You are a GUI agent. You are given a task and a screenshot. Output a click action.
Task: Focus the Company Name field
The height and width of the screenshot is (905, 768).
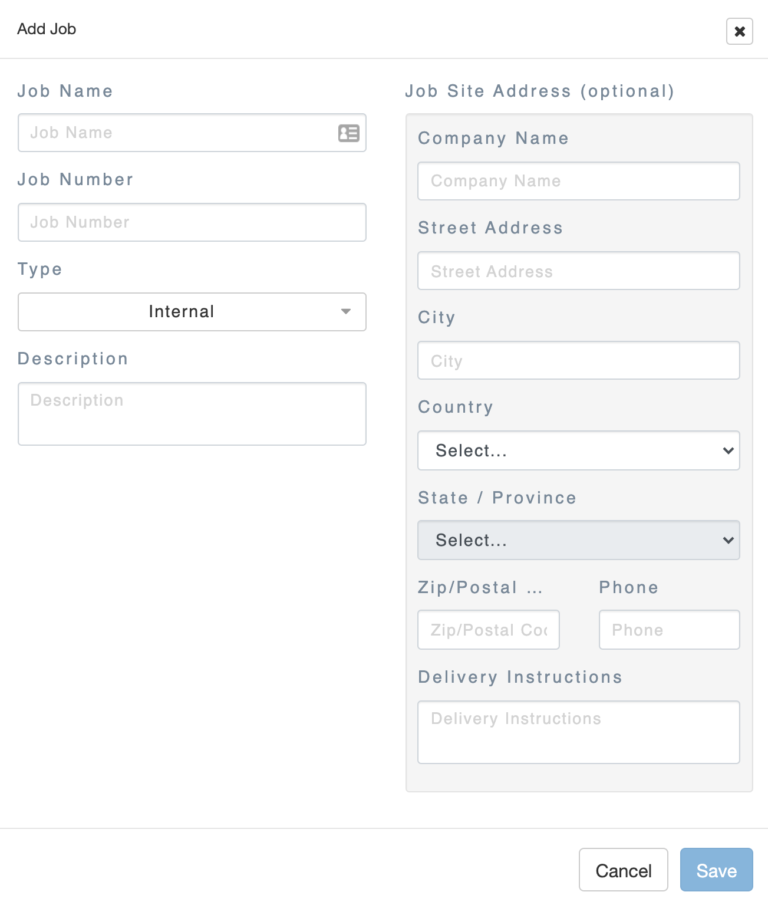pos(578,181)
